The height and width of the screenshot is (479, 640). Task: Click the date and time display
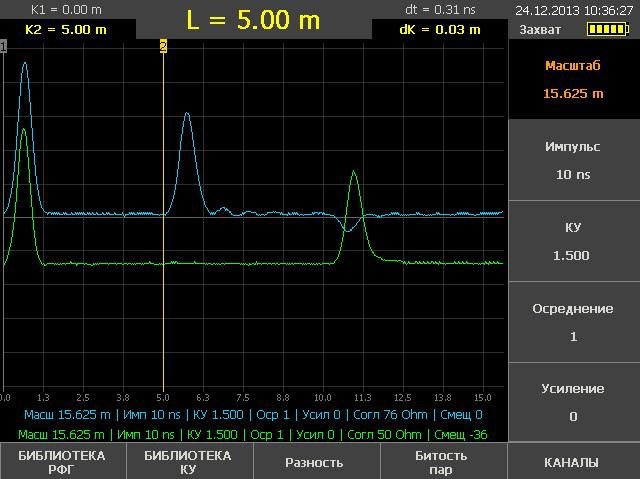pos(574,10)
